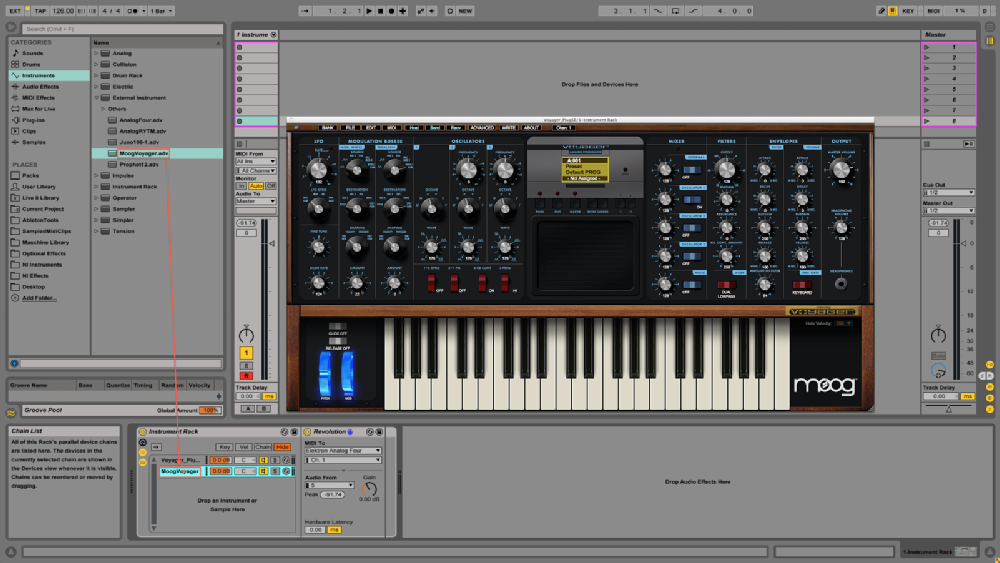The image size is (1000, 563).
Task: Open the Groove Pool wave icon
Action: 11,411
